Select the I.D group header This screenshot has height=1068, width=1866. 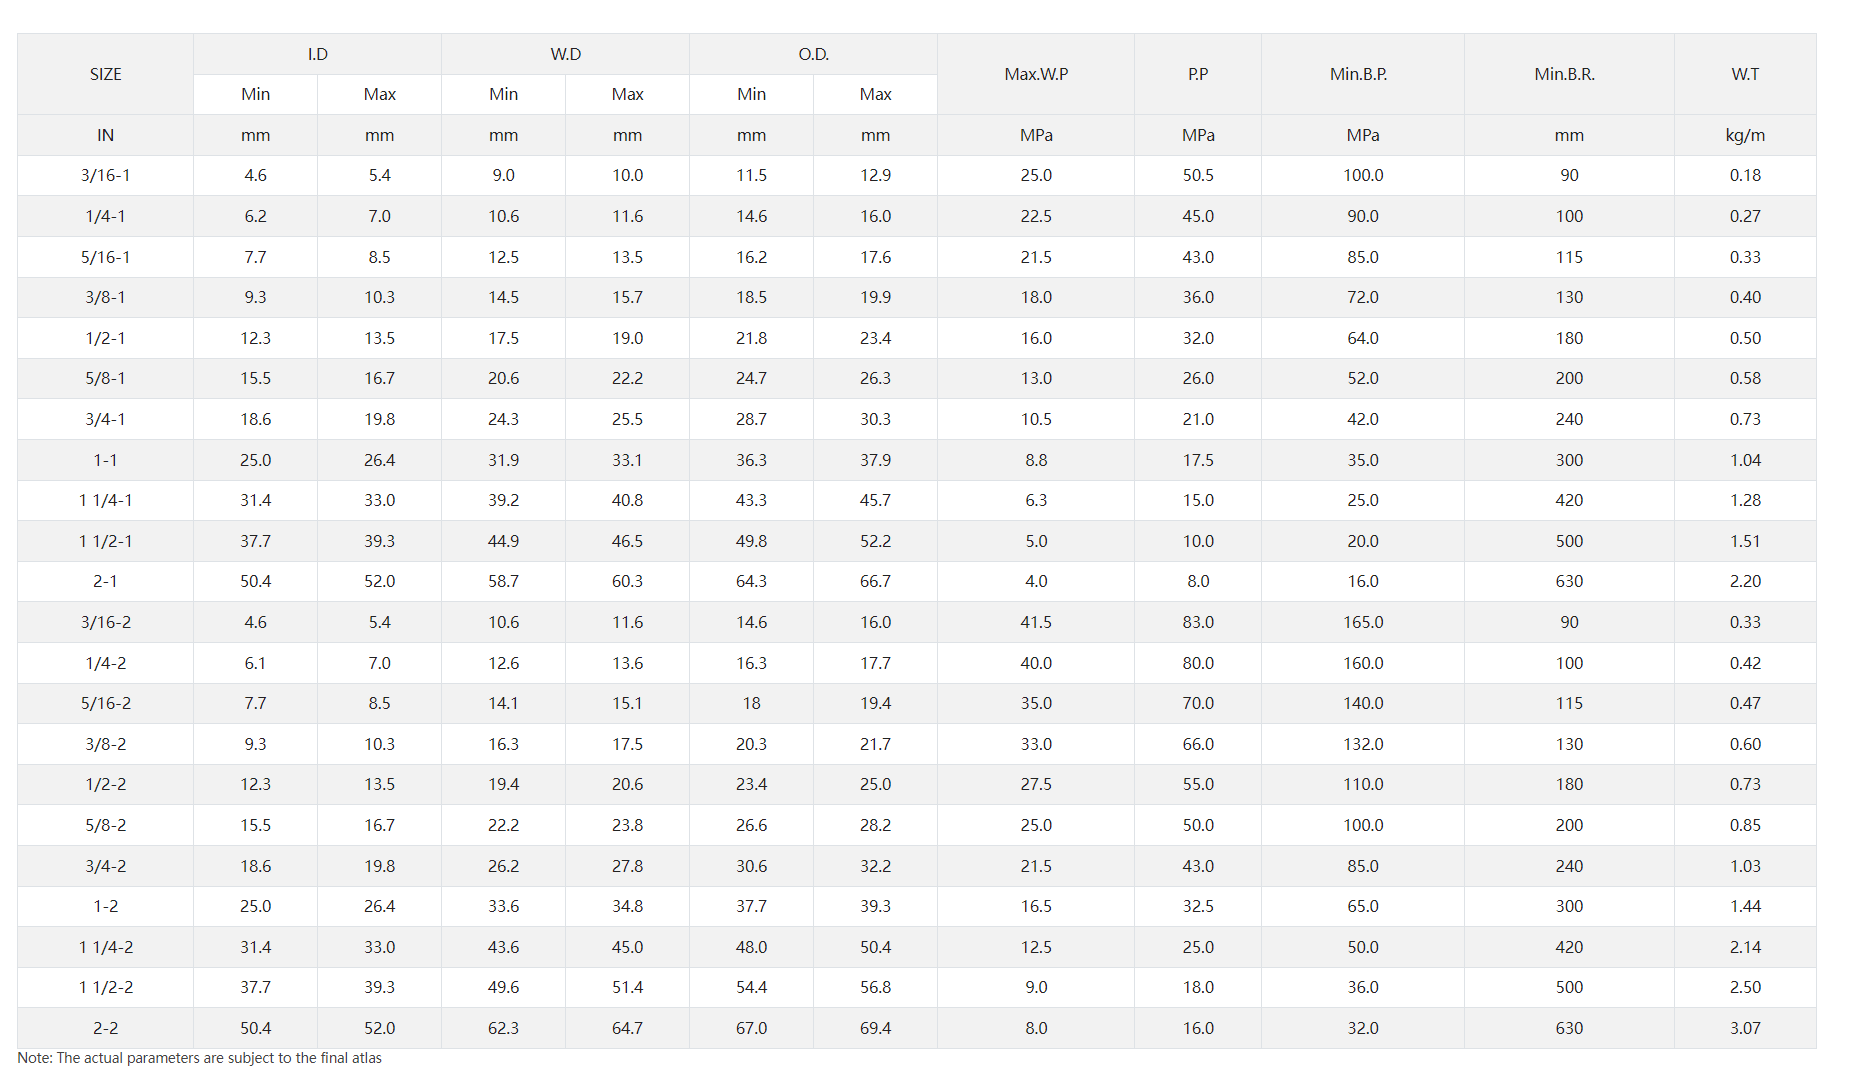click(x=317, y=54)
